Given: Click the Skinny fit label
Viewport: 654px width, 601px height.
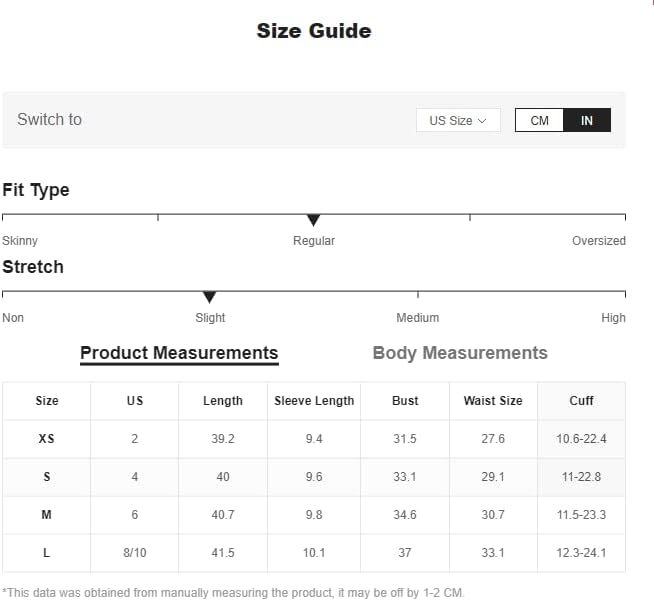Looking at the screenshot, I should (20, 241).
